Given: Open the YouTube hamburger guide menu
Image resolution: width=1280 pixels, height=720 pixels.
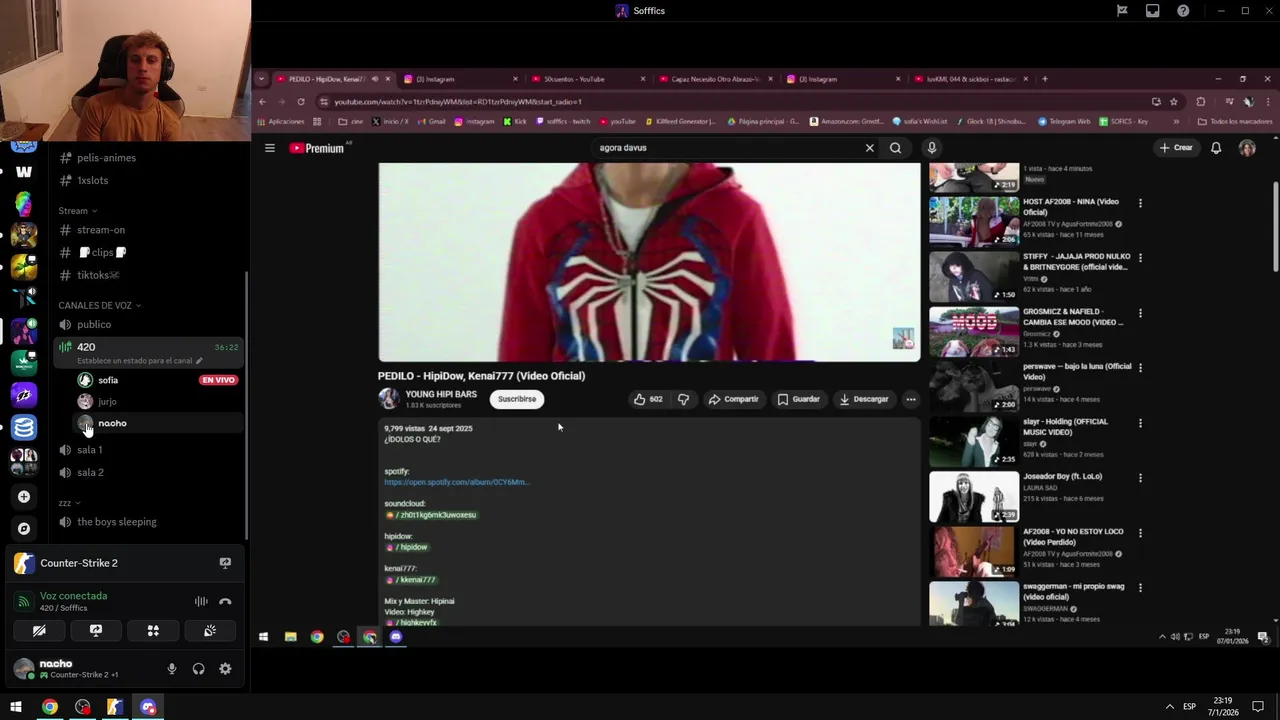Looking at the screenshot, I should coord(269,148).
